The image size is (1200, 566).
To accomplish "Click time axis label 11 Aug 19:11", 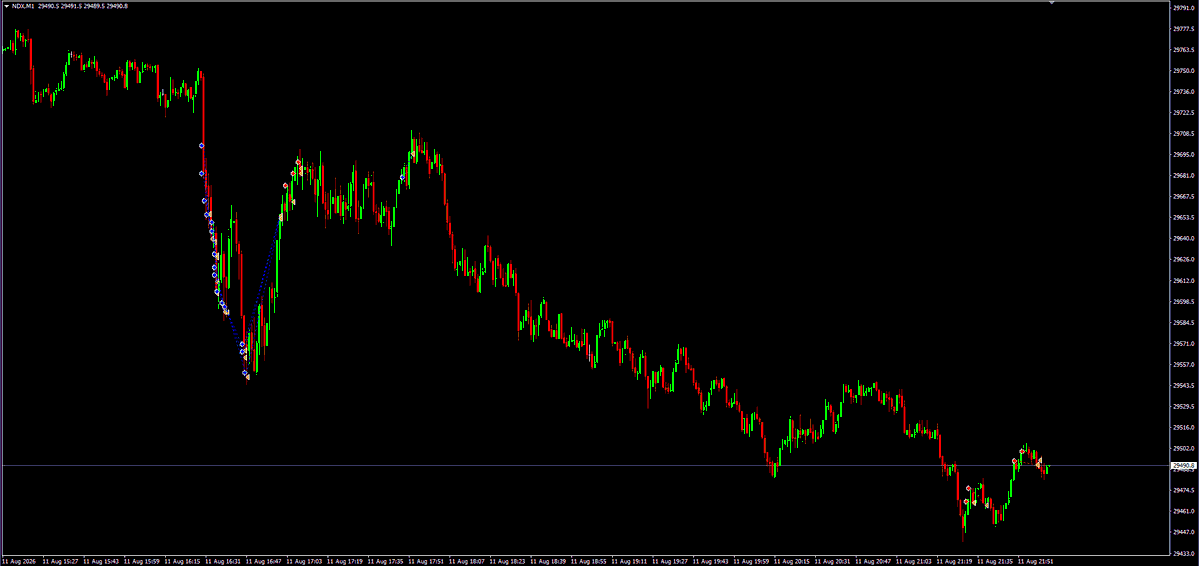I will [x=631, y=561].
